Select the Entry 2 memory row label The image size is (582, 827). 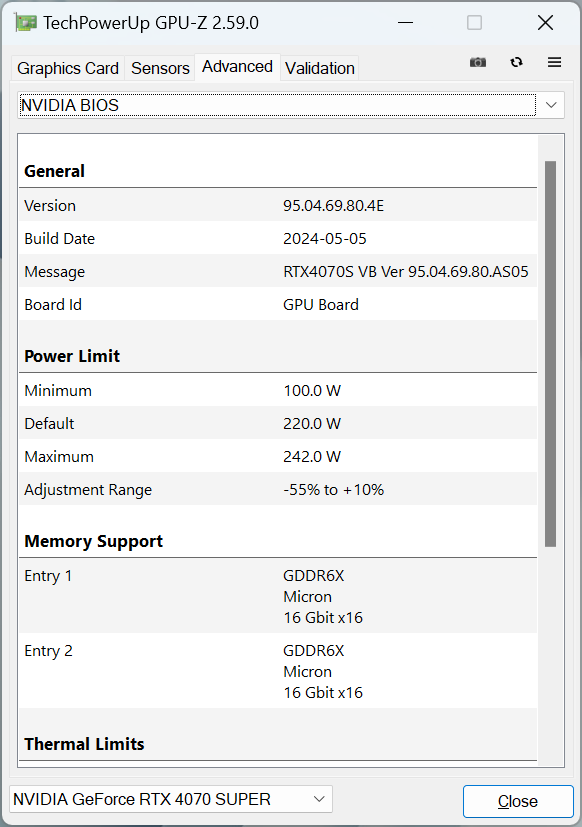(48, 651)
